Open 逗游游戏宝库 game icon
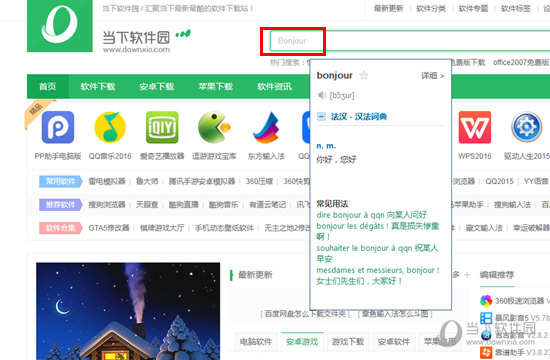550x360 pixels. pyautogui.click(x=214, y=127)
